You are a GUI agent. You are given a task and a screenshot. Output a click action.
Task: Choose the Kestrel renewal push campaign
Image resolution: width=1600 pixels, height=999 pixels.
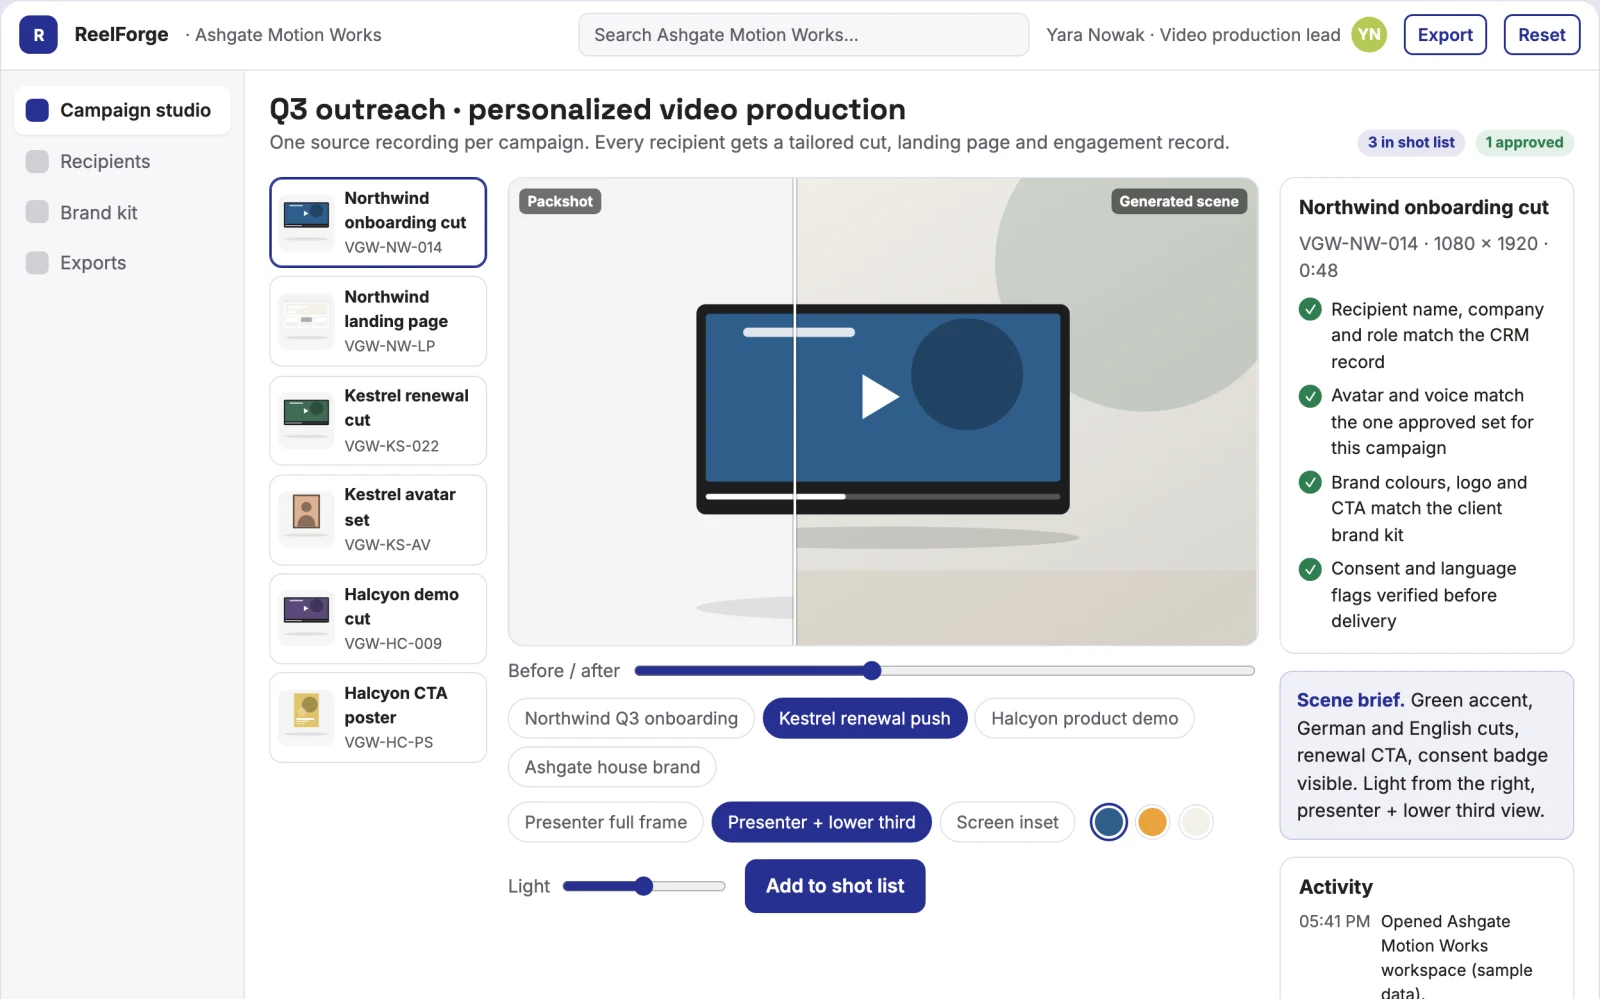(865, 718)
